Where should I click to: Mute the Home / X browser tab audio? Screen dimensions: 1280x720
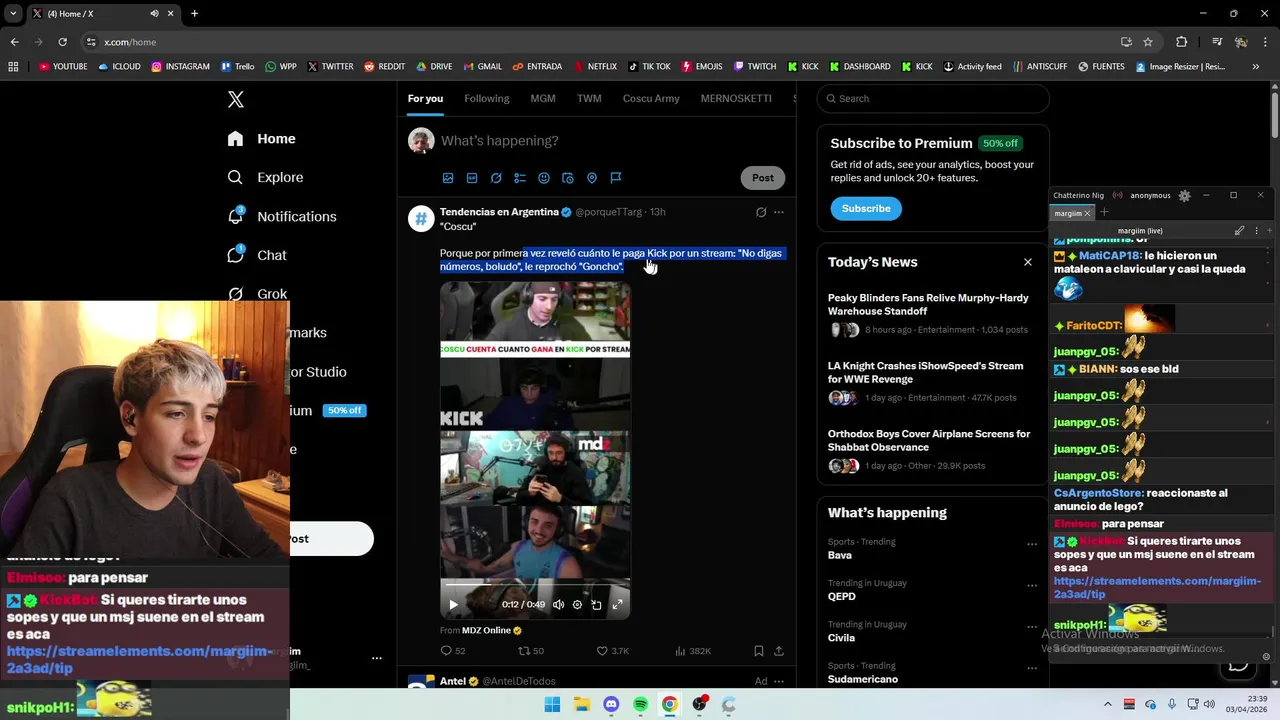coord(154,13)
